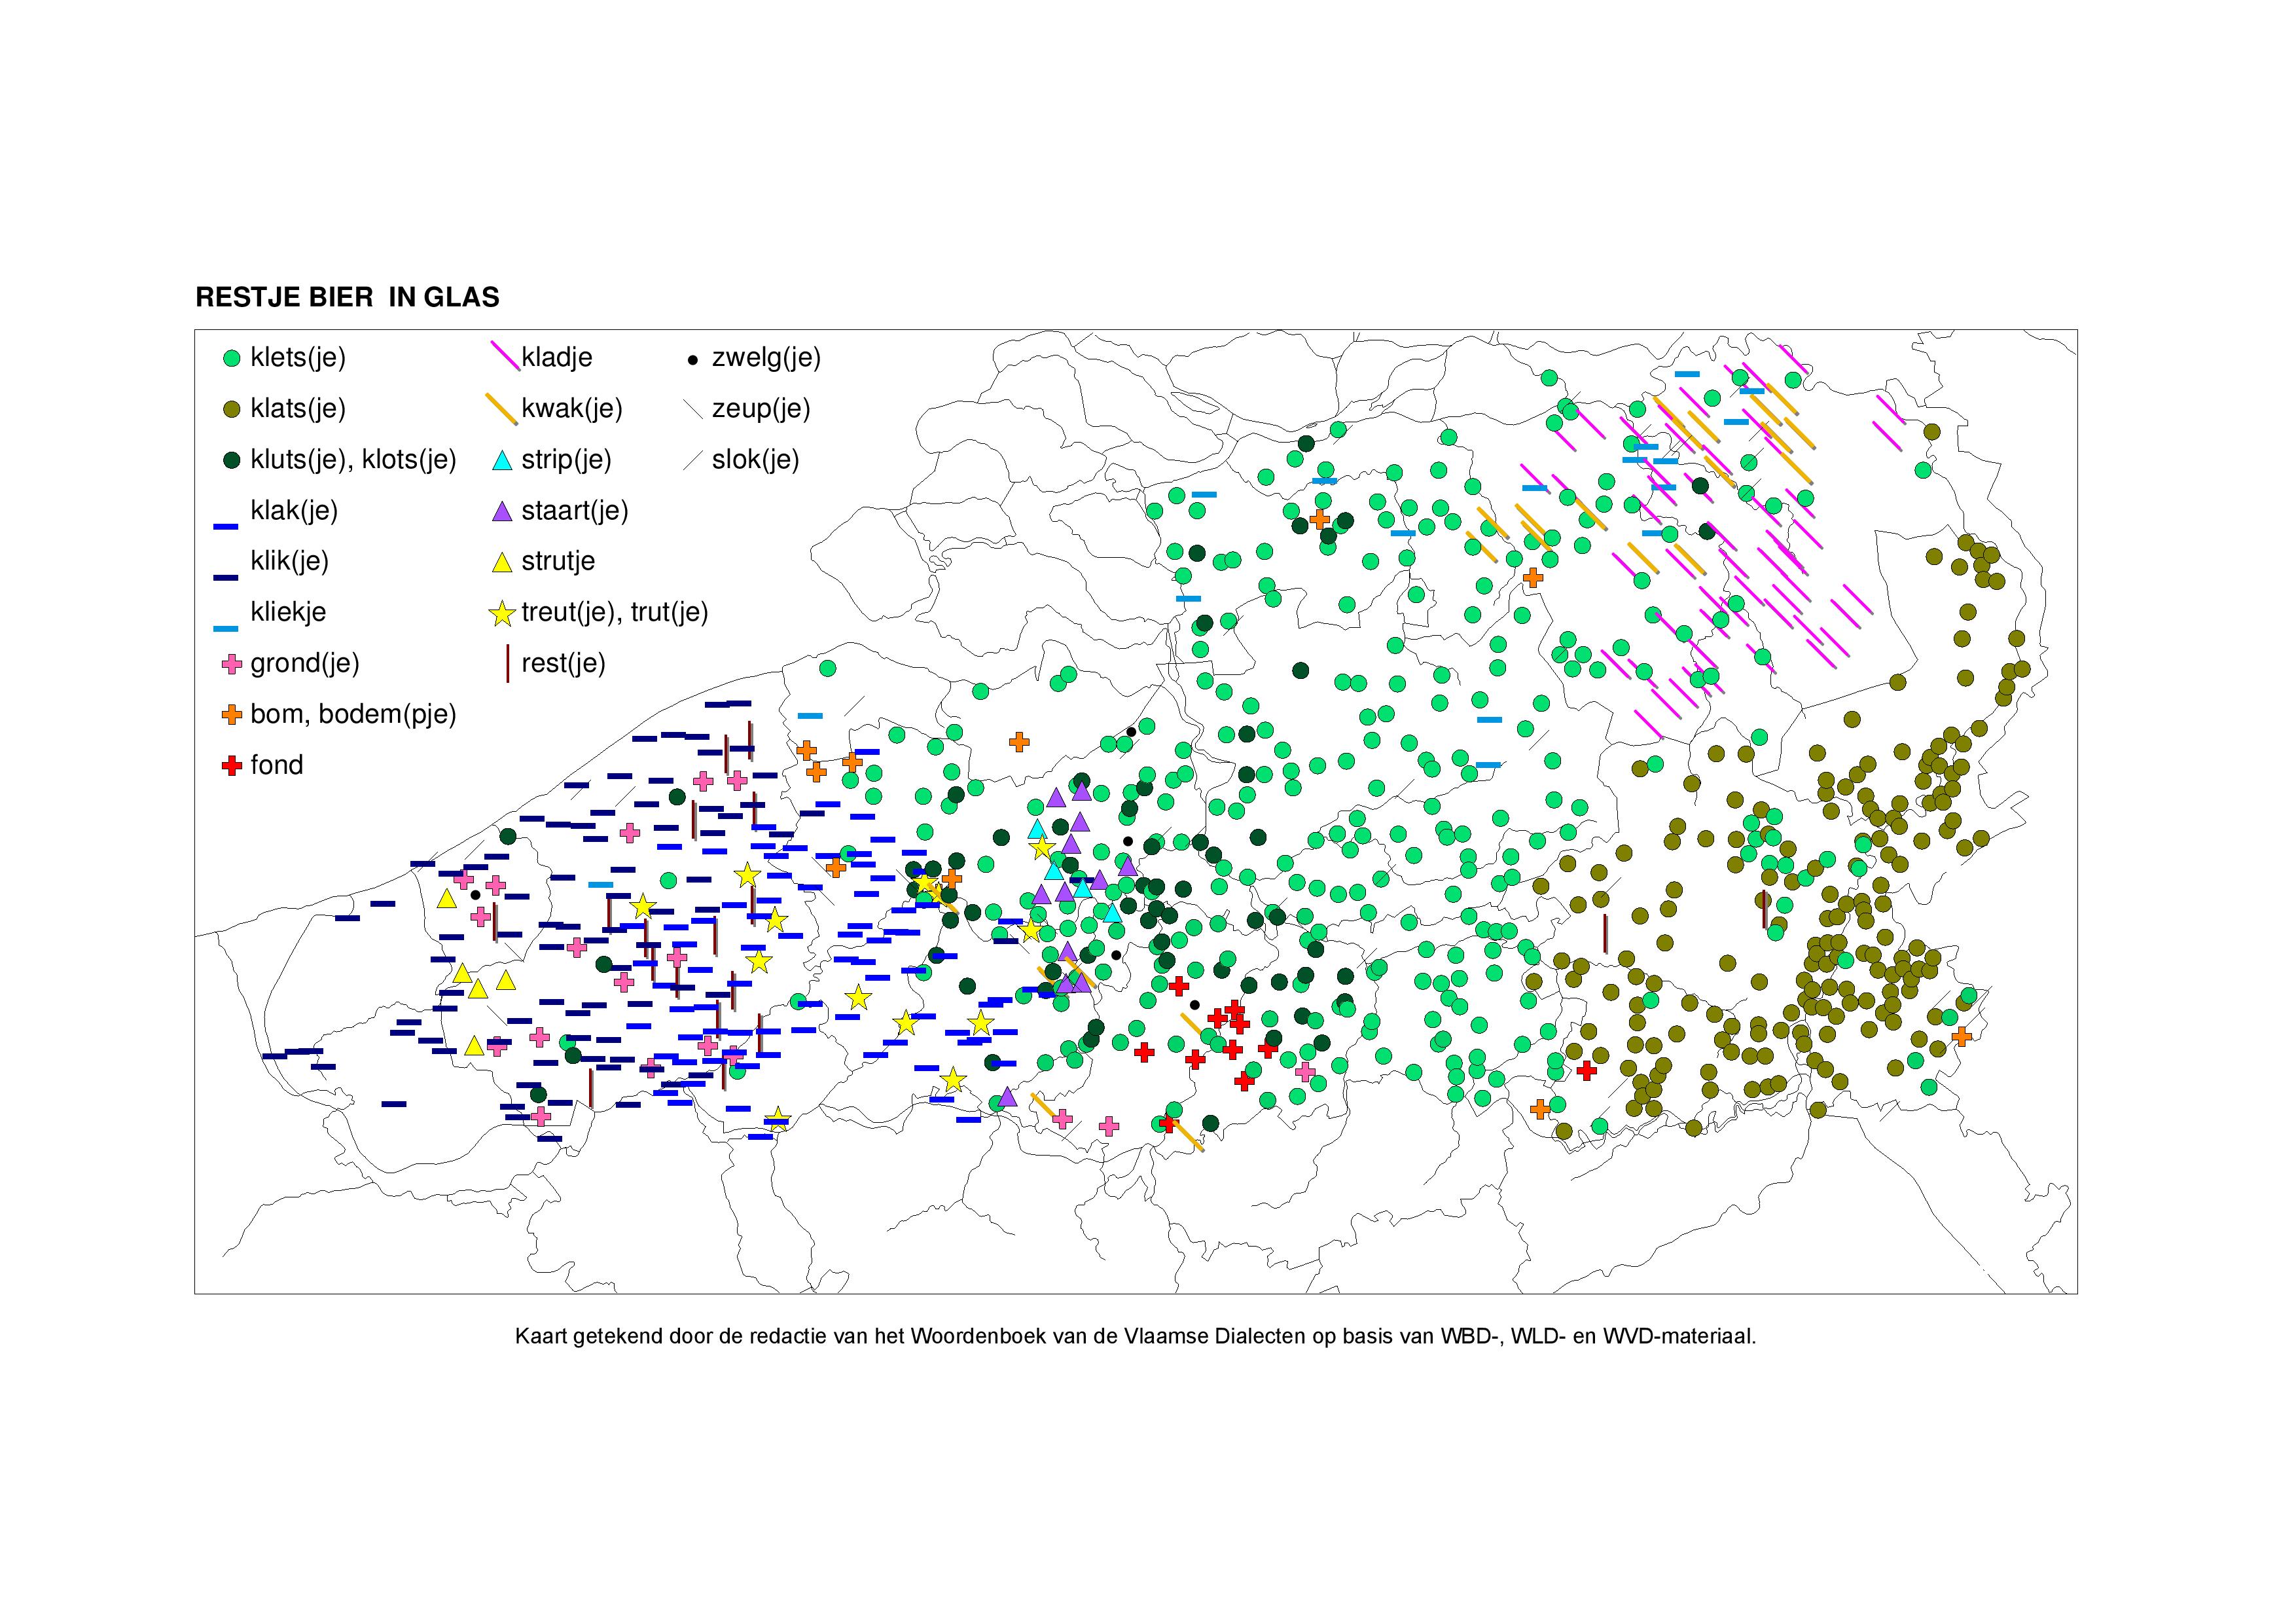Click the legend label fond
The image size is (2296, 1623).
click(x=277, y=765)
